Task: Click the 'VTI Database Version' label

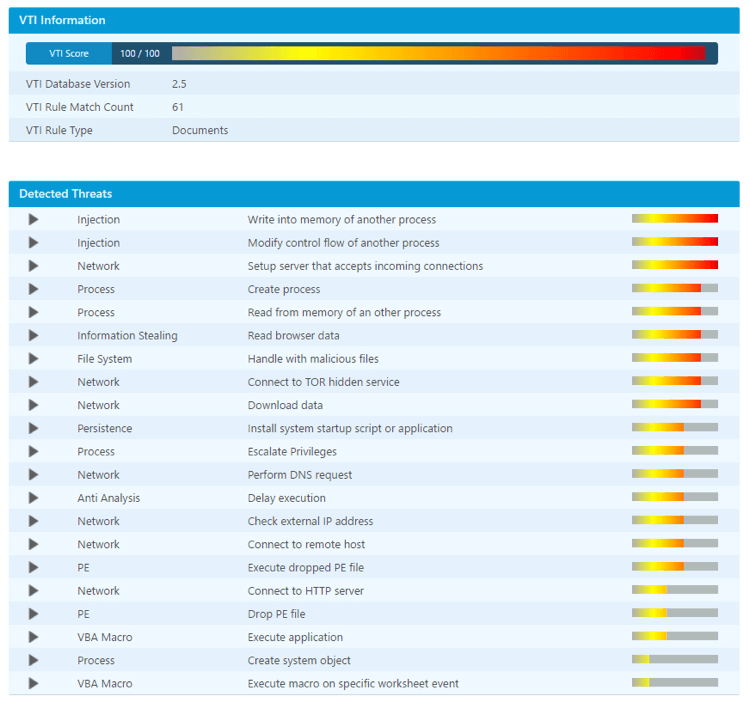Action: 78,84
